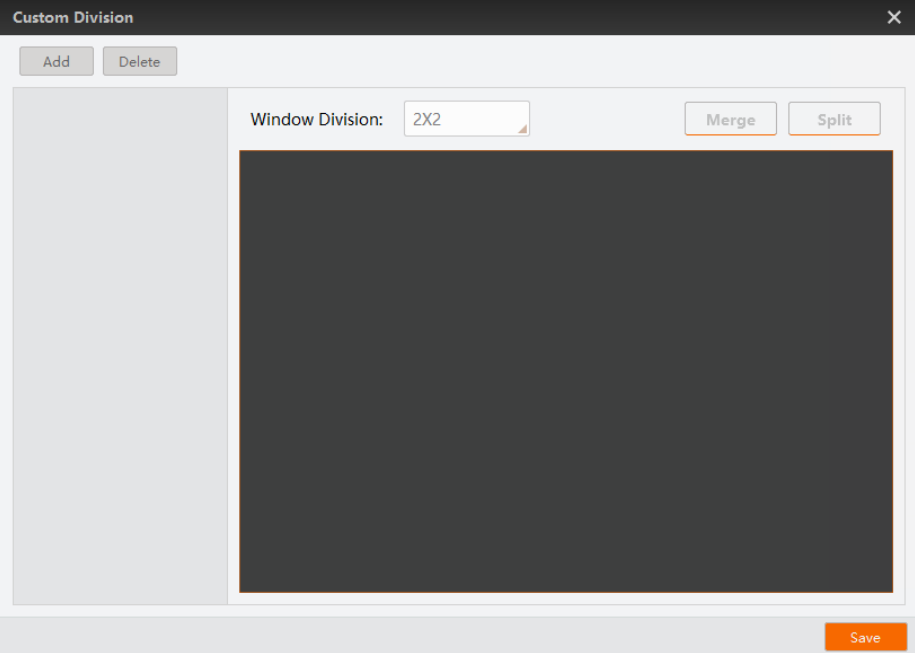Viewport: 915px width, 653px height.
Task: Click the dropdown corner triangle arrow
Action: click(x=522, y=129)
